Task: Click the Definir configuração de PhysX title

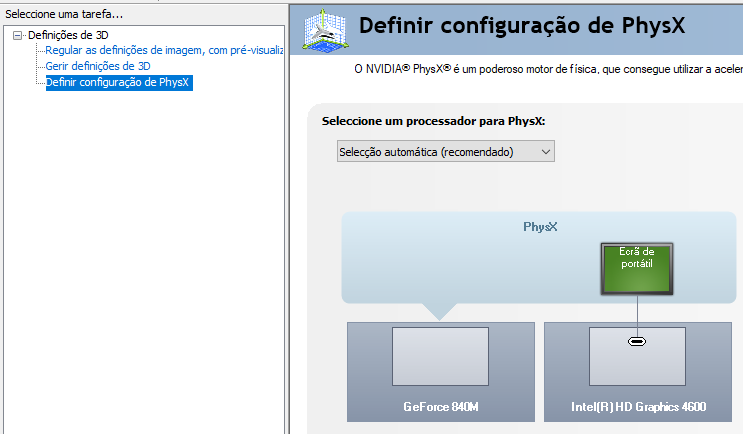Action: point(522,26)
